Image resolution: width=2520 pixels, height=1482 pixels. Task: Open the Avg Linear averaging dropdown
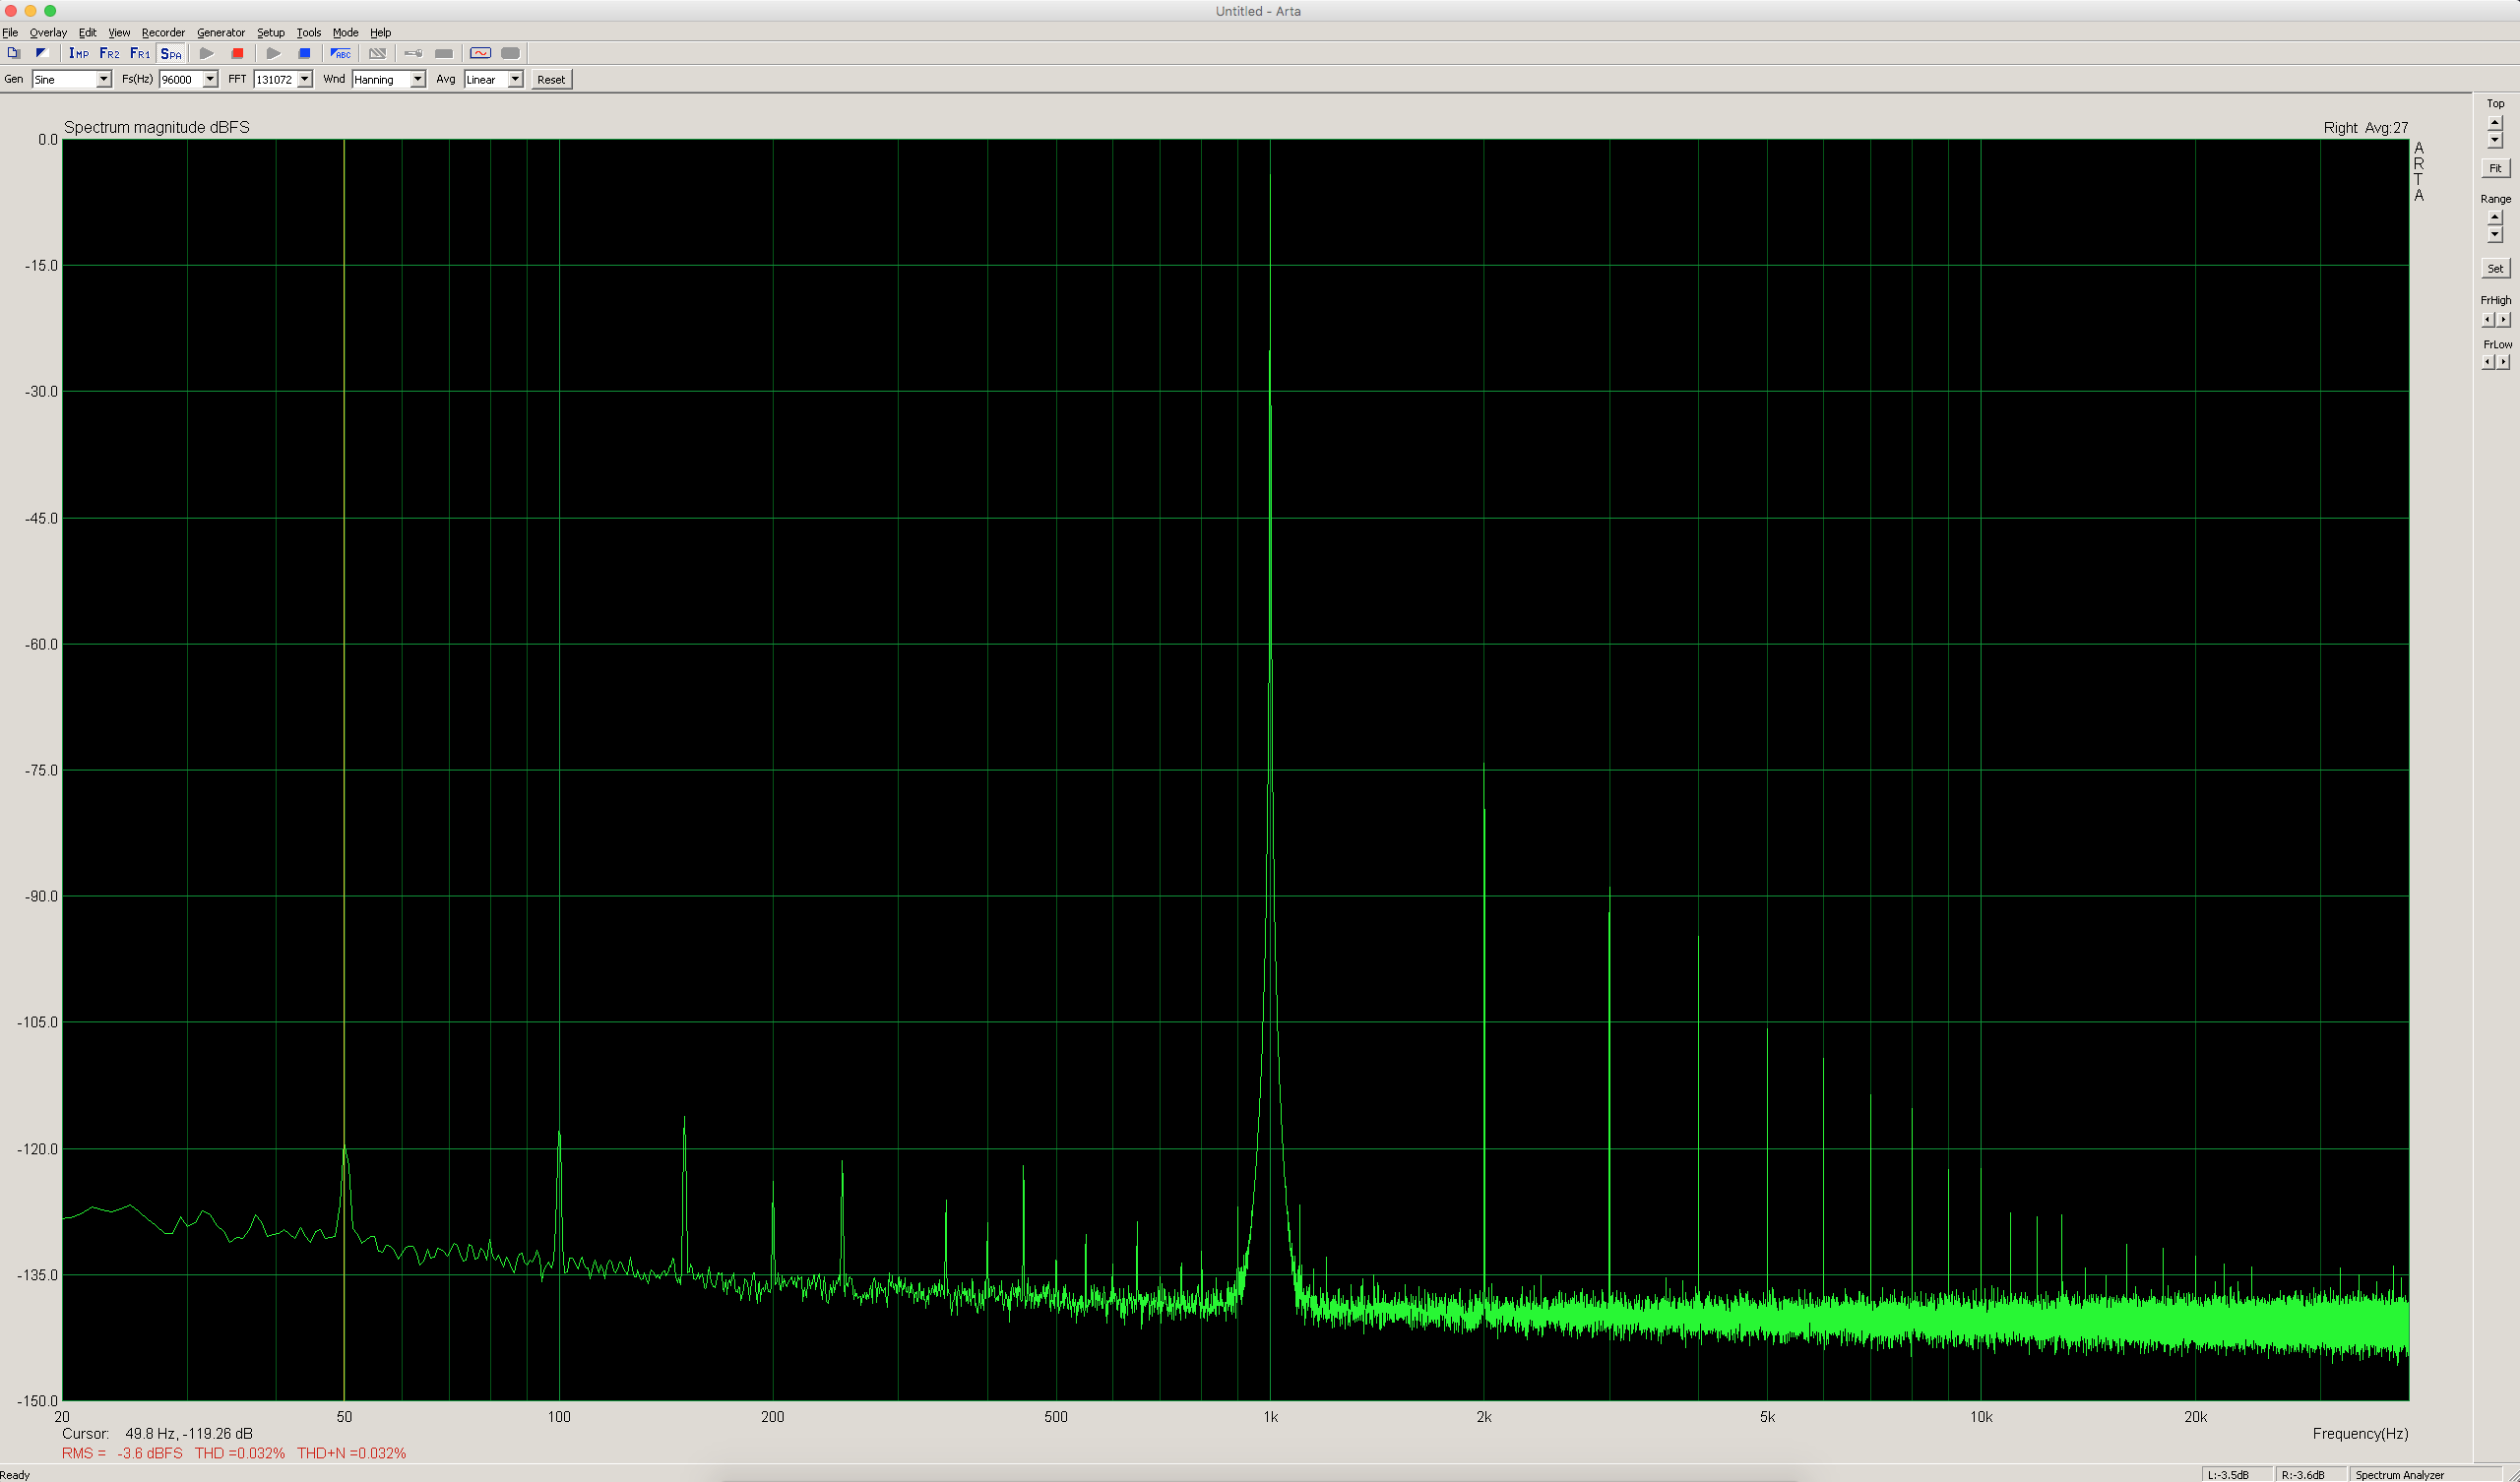tap(515, 80)
